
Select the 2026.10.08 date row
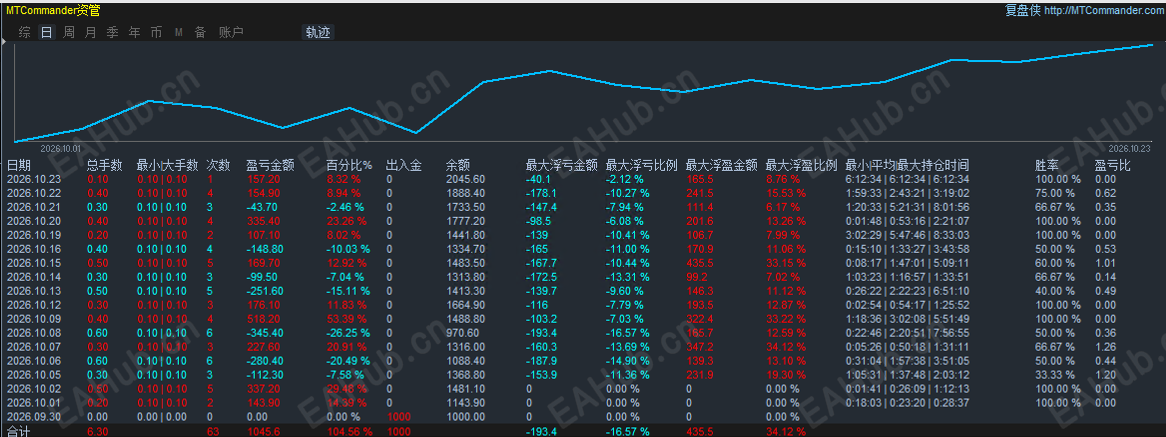583,332
